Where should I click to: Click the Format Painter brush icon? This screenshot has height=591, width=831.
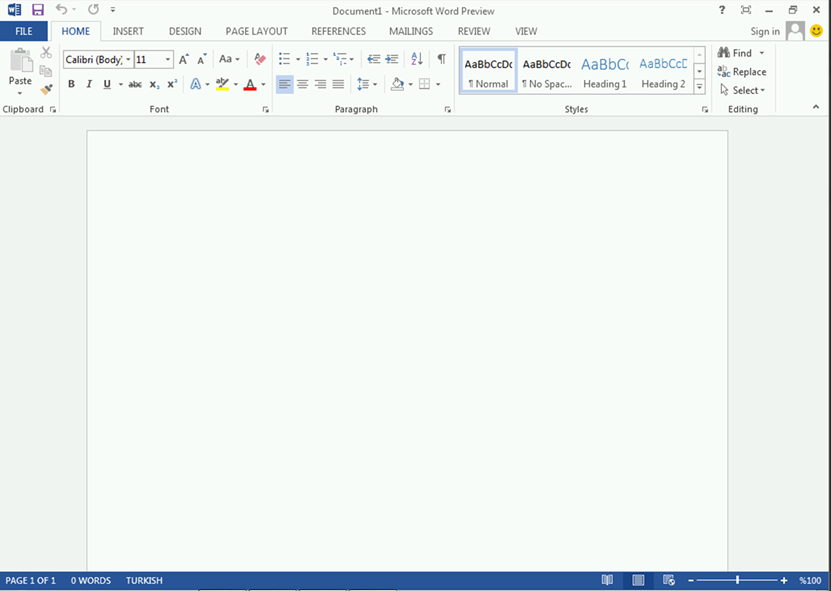[x=46, y=90]
